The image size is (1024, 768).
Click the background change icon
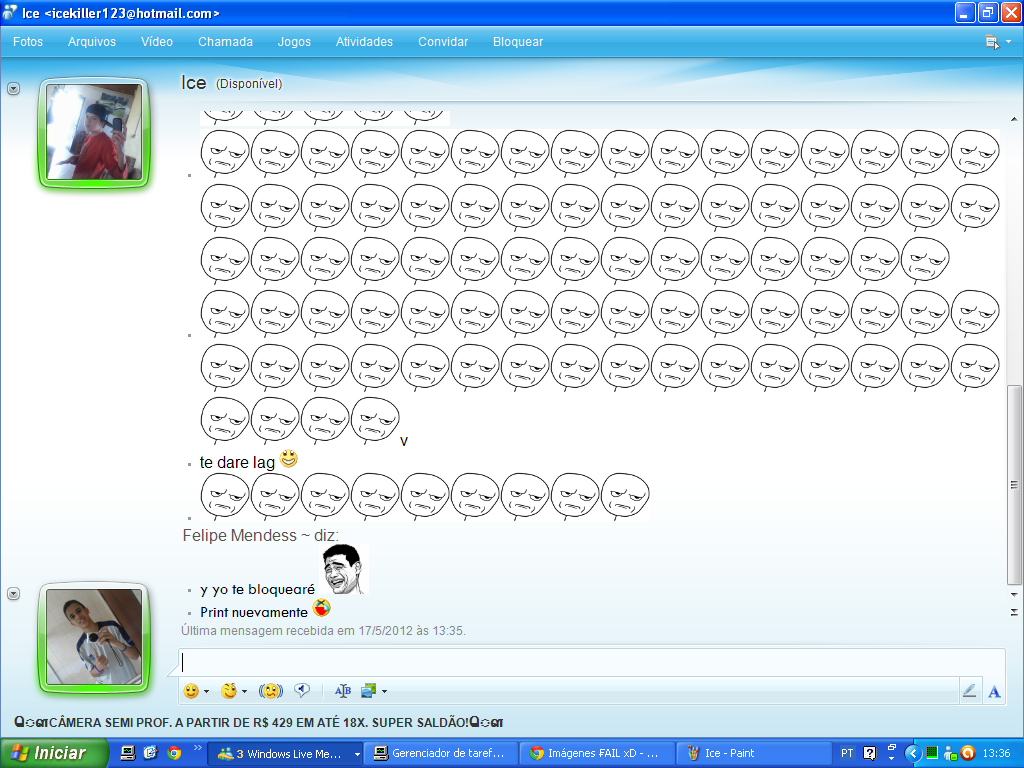[x=368, y=691]
